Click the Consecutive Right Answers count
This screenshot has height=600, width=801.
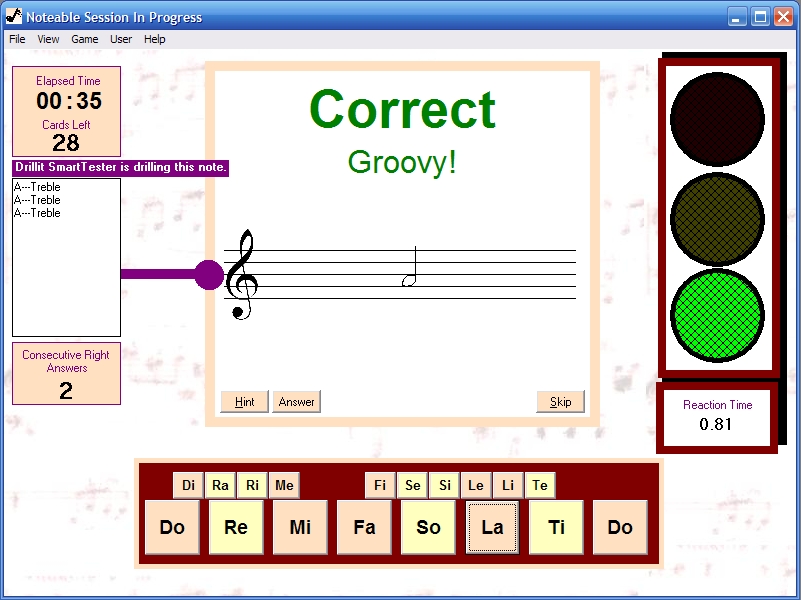click(x=66, y=391)
